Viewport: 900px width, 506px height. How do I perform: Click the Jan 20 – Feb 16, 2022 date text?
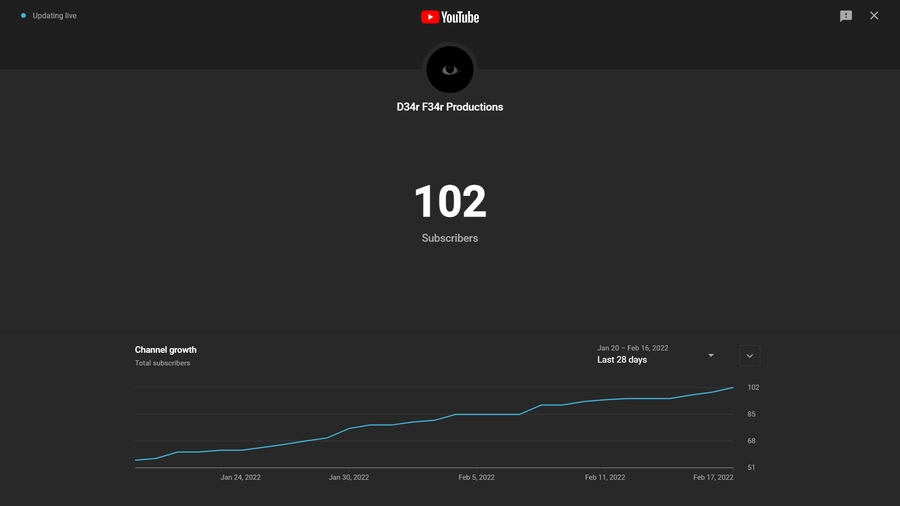tap(633, 348)
